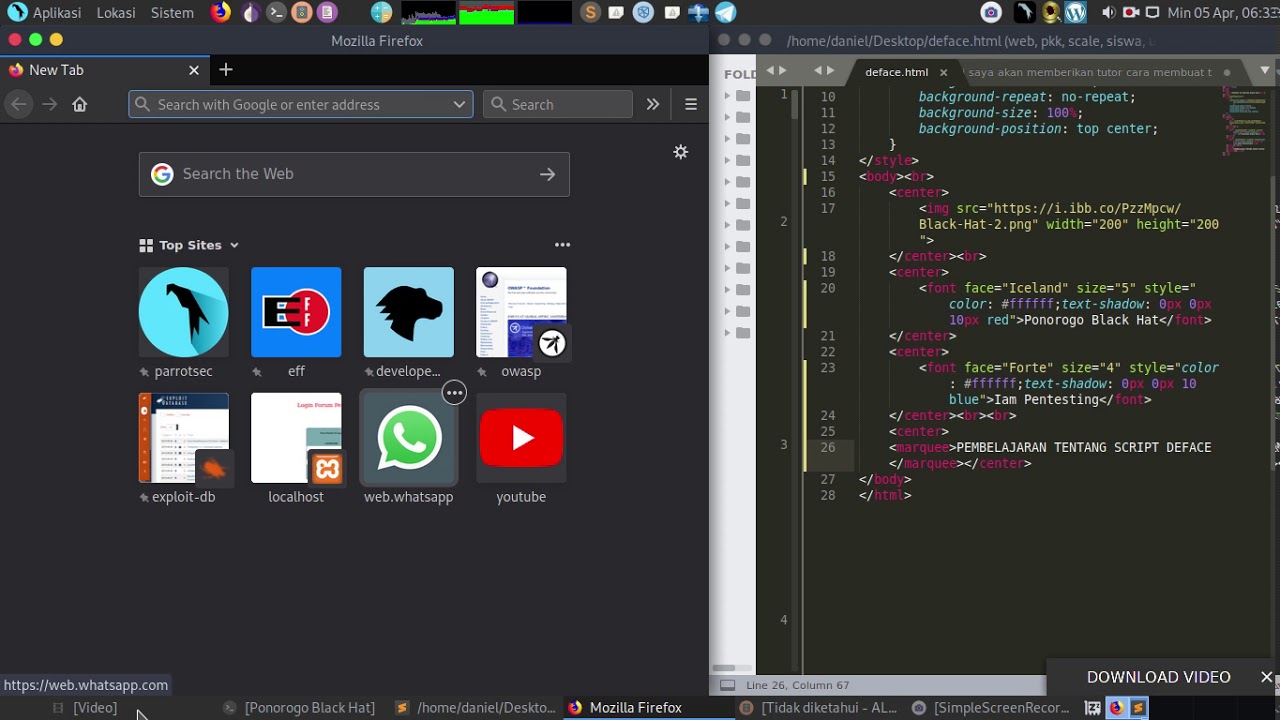
Task: Focus the Firefox address bar
Action: [300, 104]
